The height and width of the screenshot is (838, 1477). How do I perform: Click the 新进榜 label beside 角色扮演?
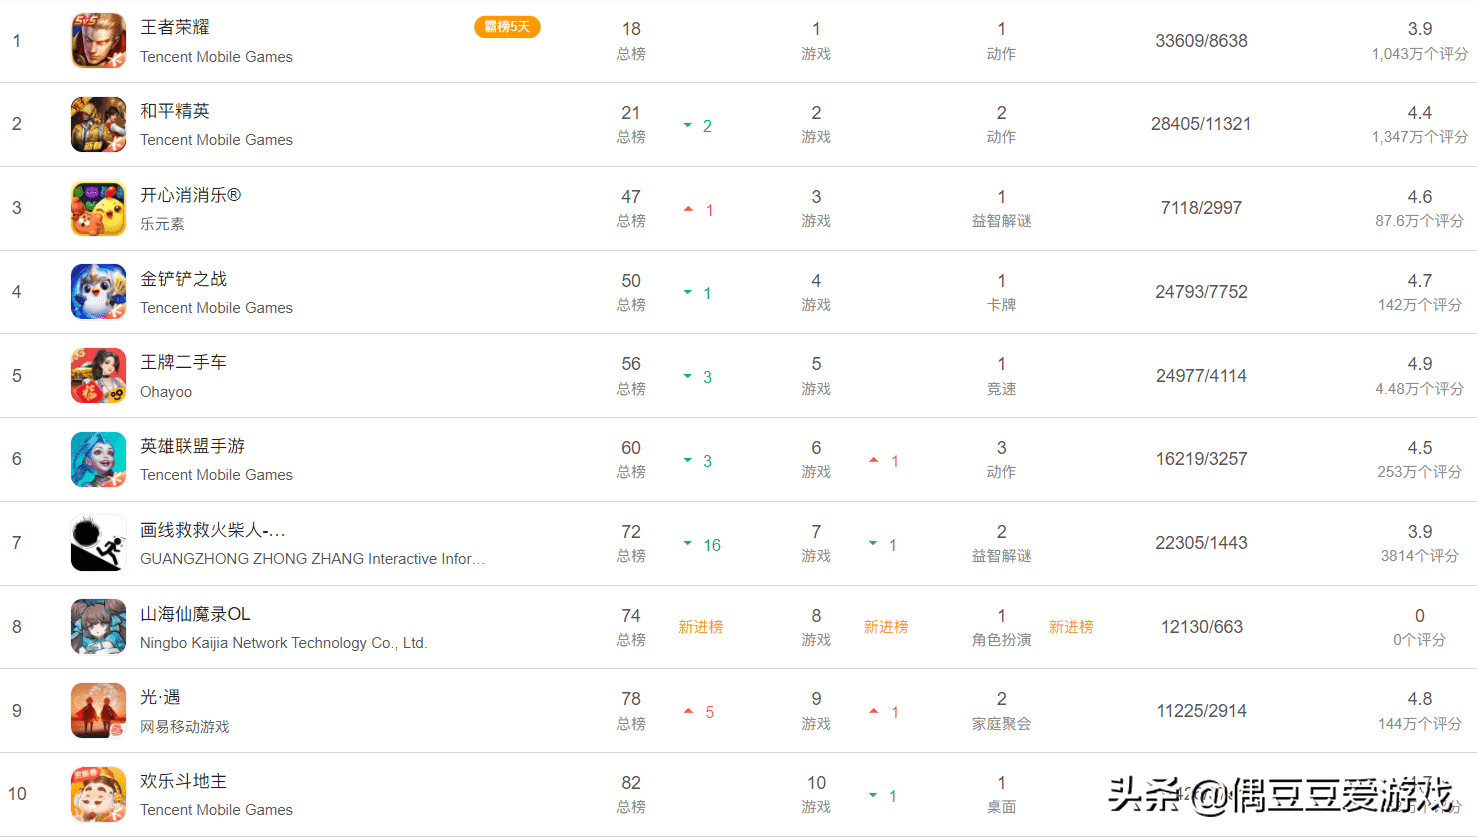pyautogui.click(x=1071, y=627)
